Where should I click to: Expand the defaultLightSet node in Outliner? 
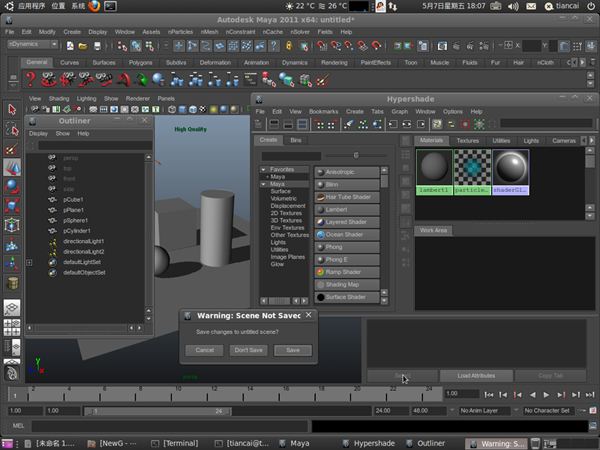pyautogui.click(x=29, y=262)
